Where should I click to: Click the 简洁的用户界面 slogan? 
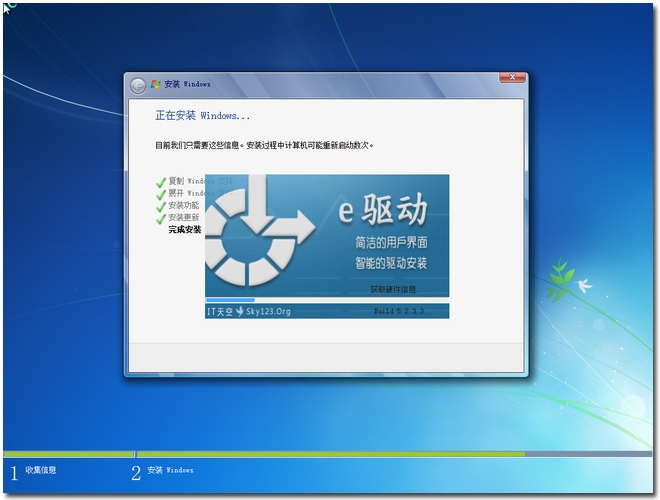391,242
